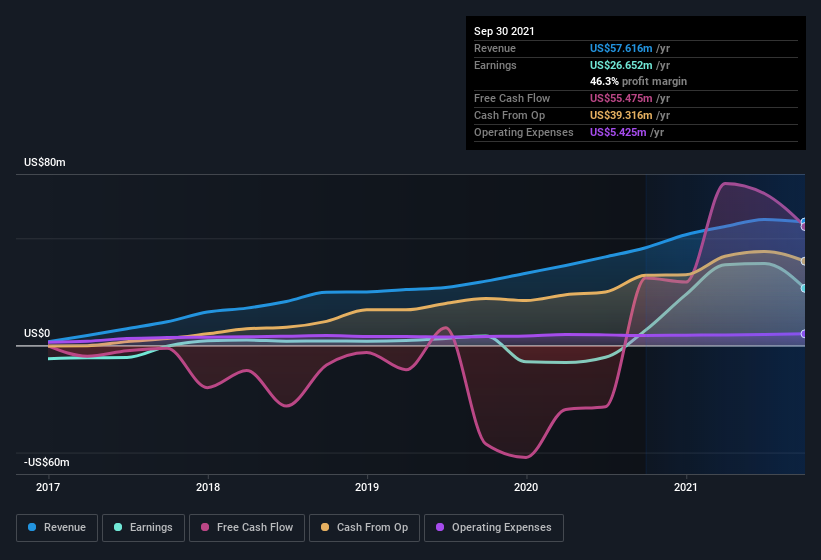The height and width of the screenshot is (560, 821).
Task: Click the Free Cash Flow label in tooltip
Action: click(512, 98)
